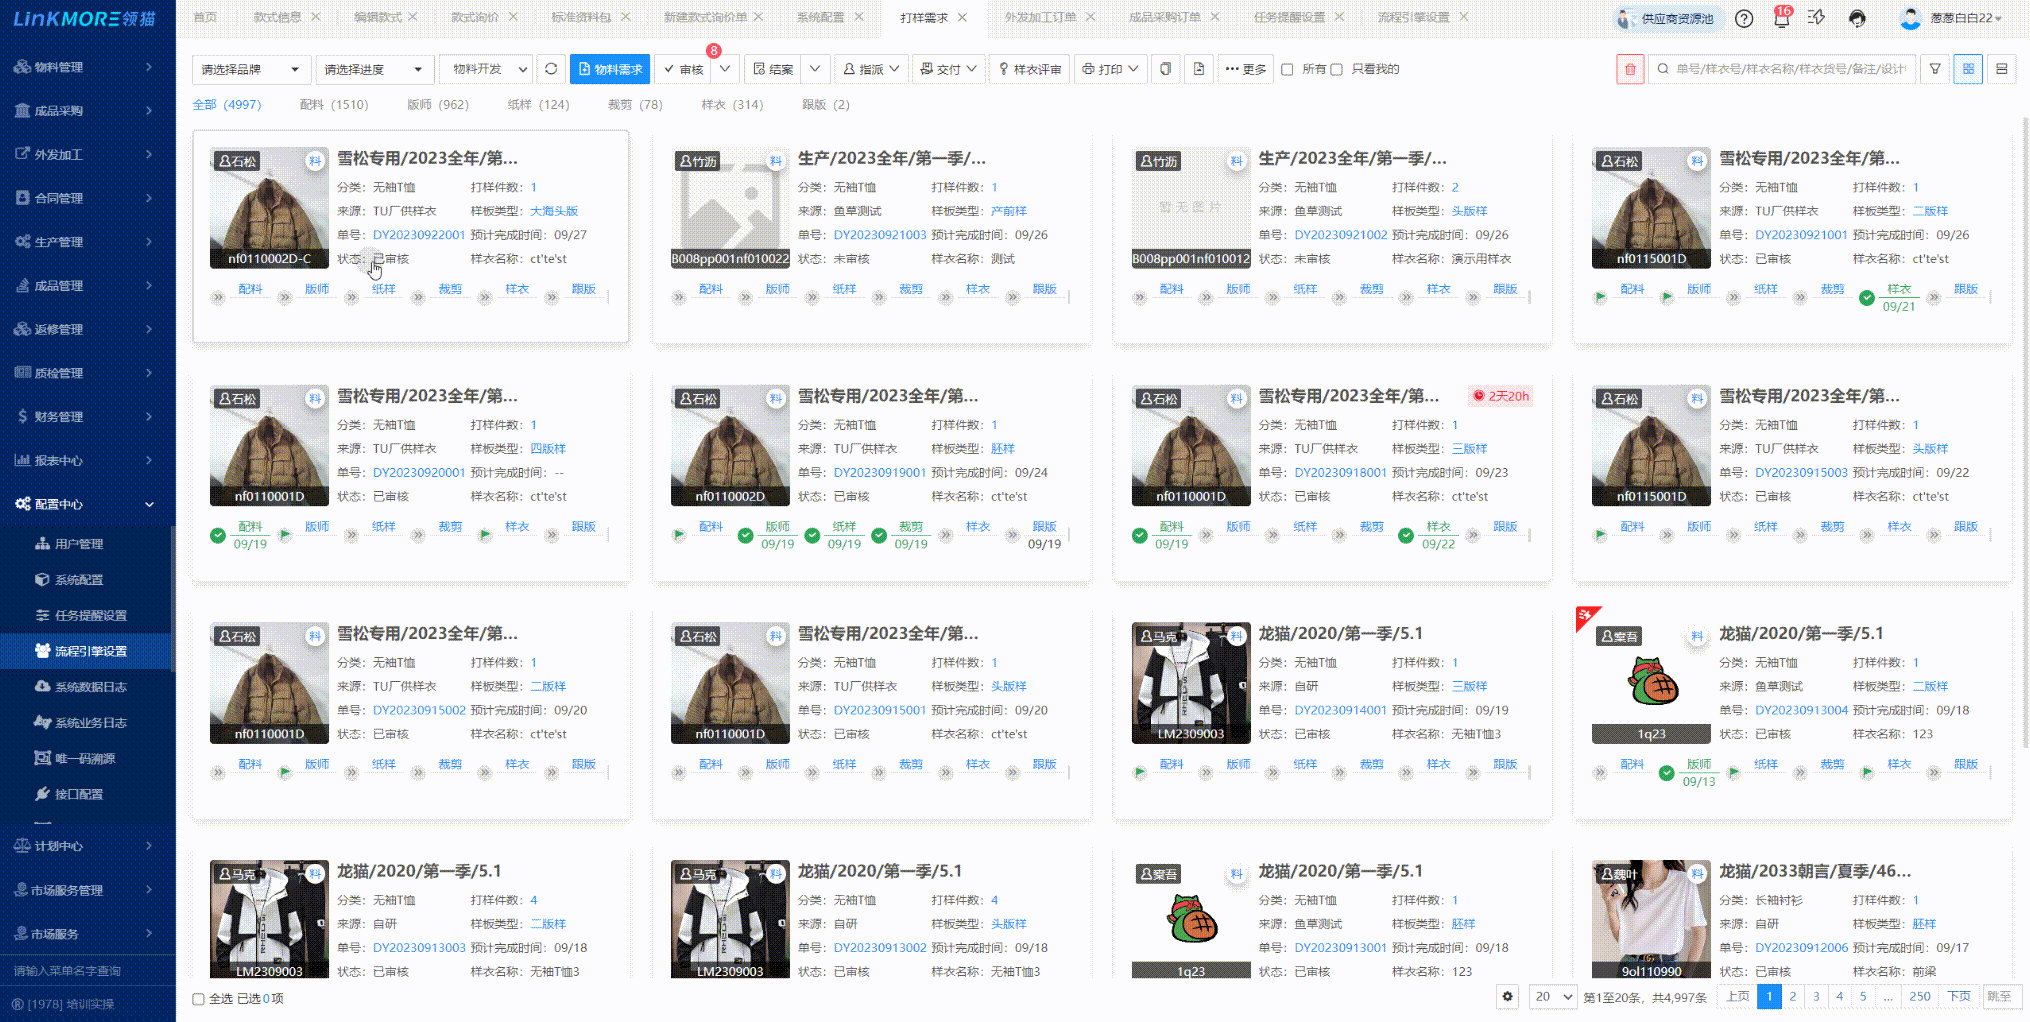Open the notification bell with badge 16
The image size is (2030, 1022).
click(x=1781, y=18)
